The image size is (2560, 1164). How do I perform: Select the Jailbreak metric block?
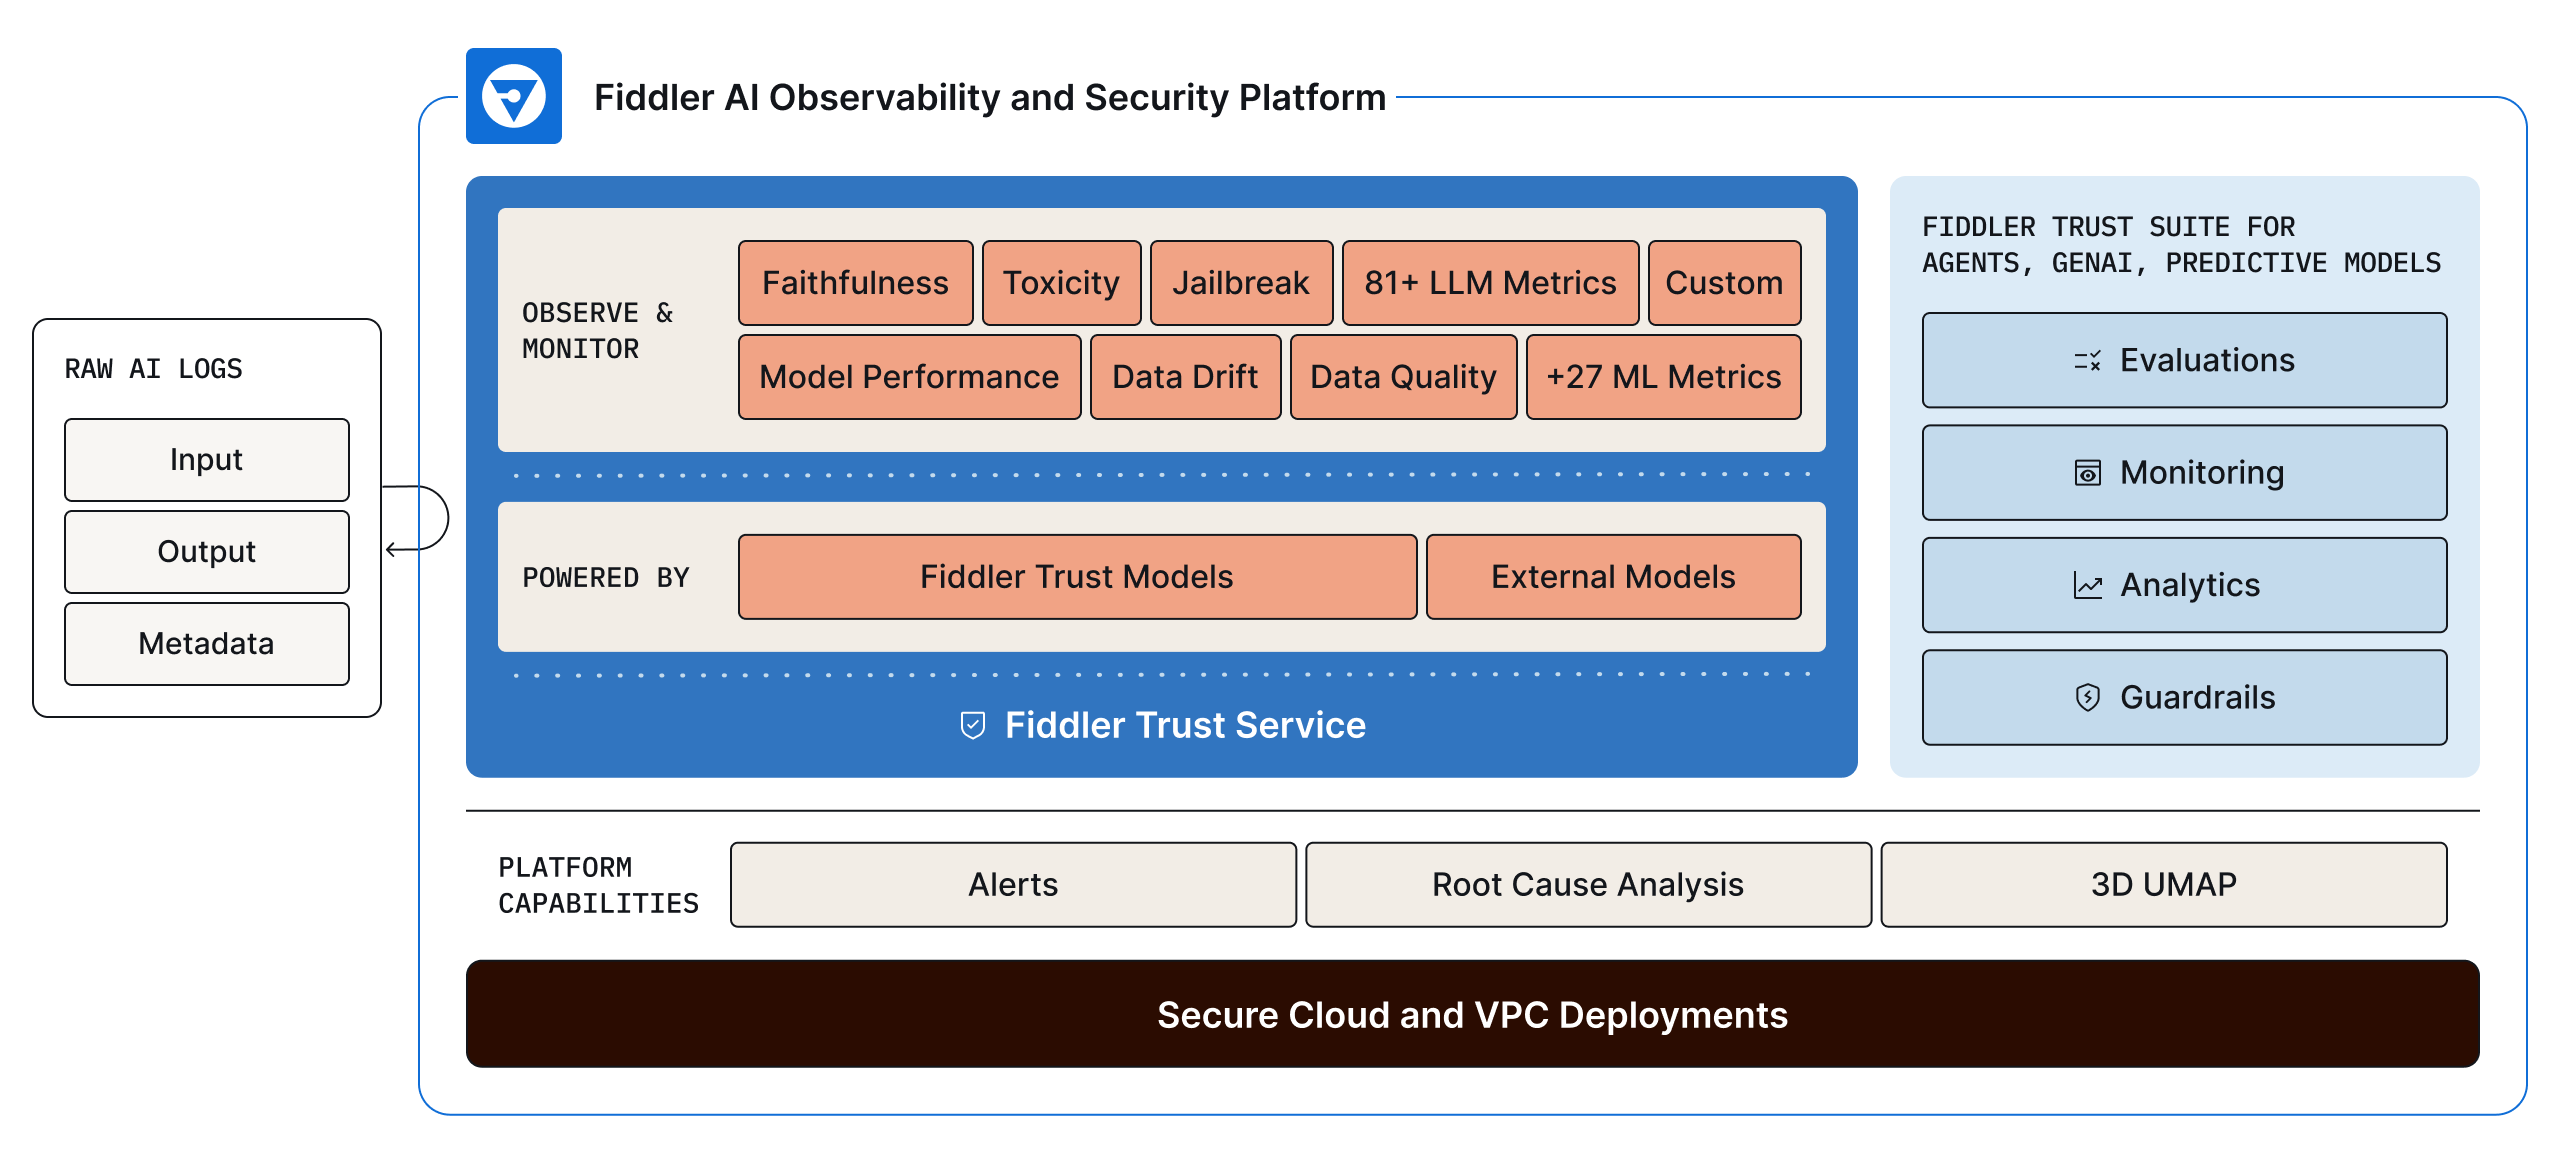(x=1242, y=283)
